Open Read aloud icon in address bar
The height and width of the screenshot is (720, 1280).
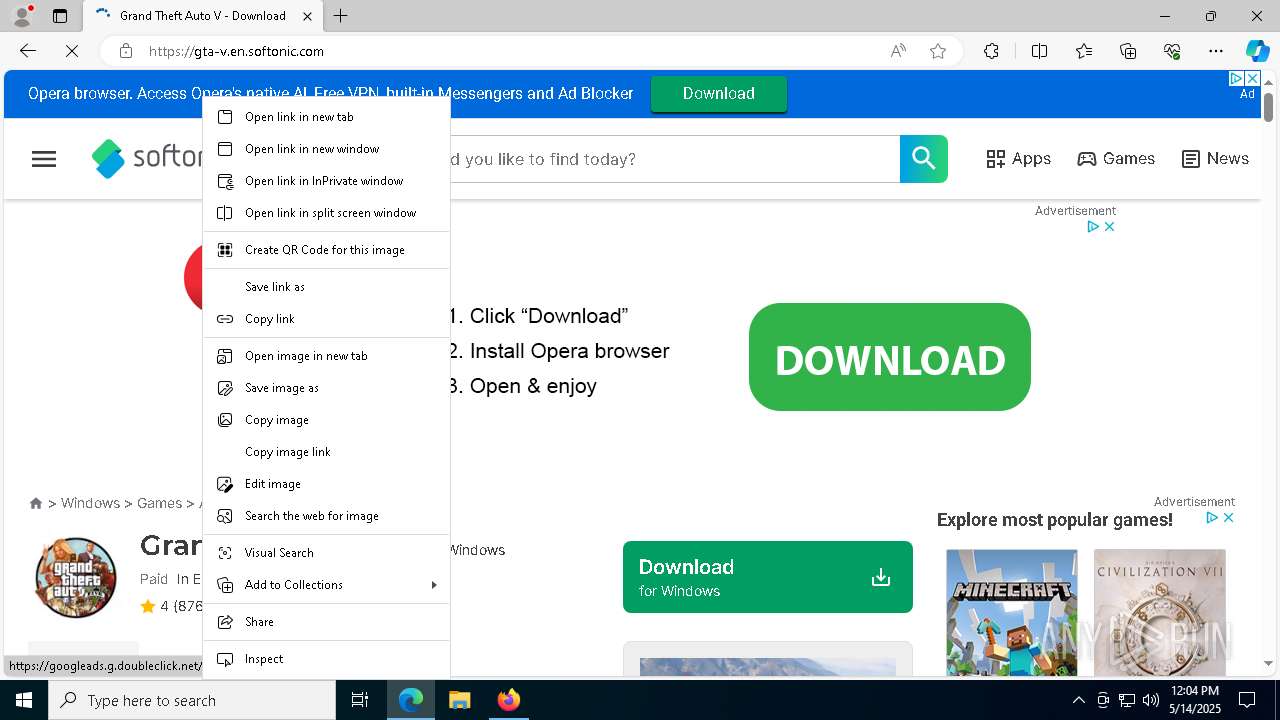[898, 51]
